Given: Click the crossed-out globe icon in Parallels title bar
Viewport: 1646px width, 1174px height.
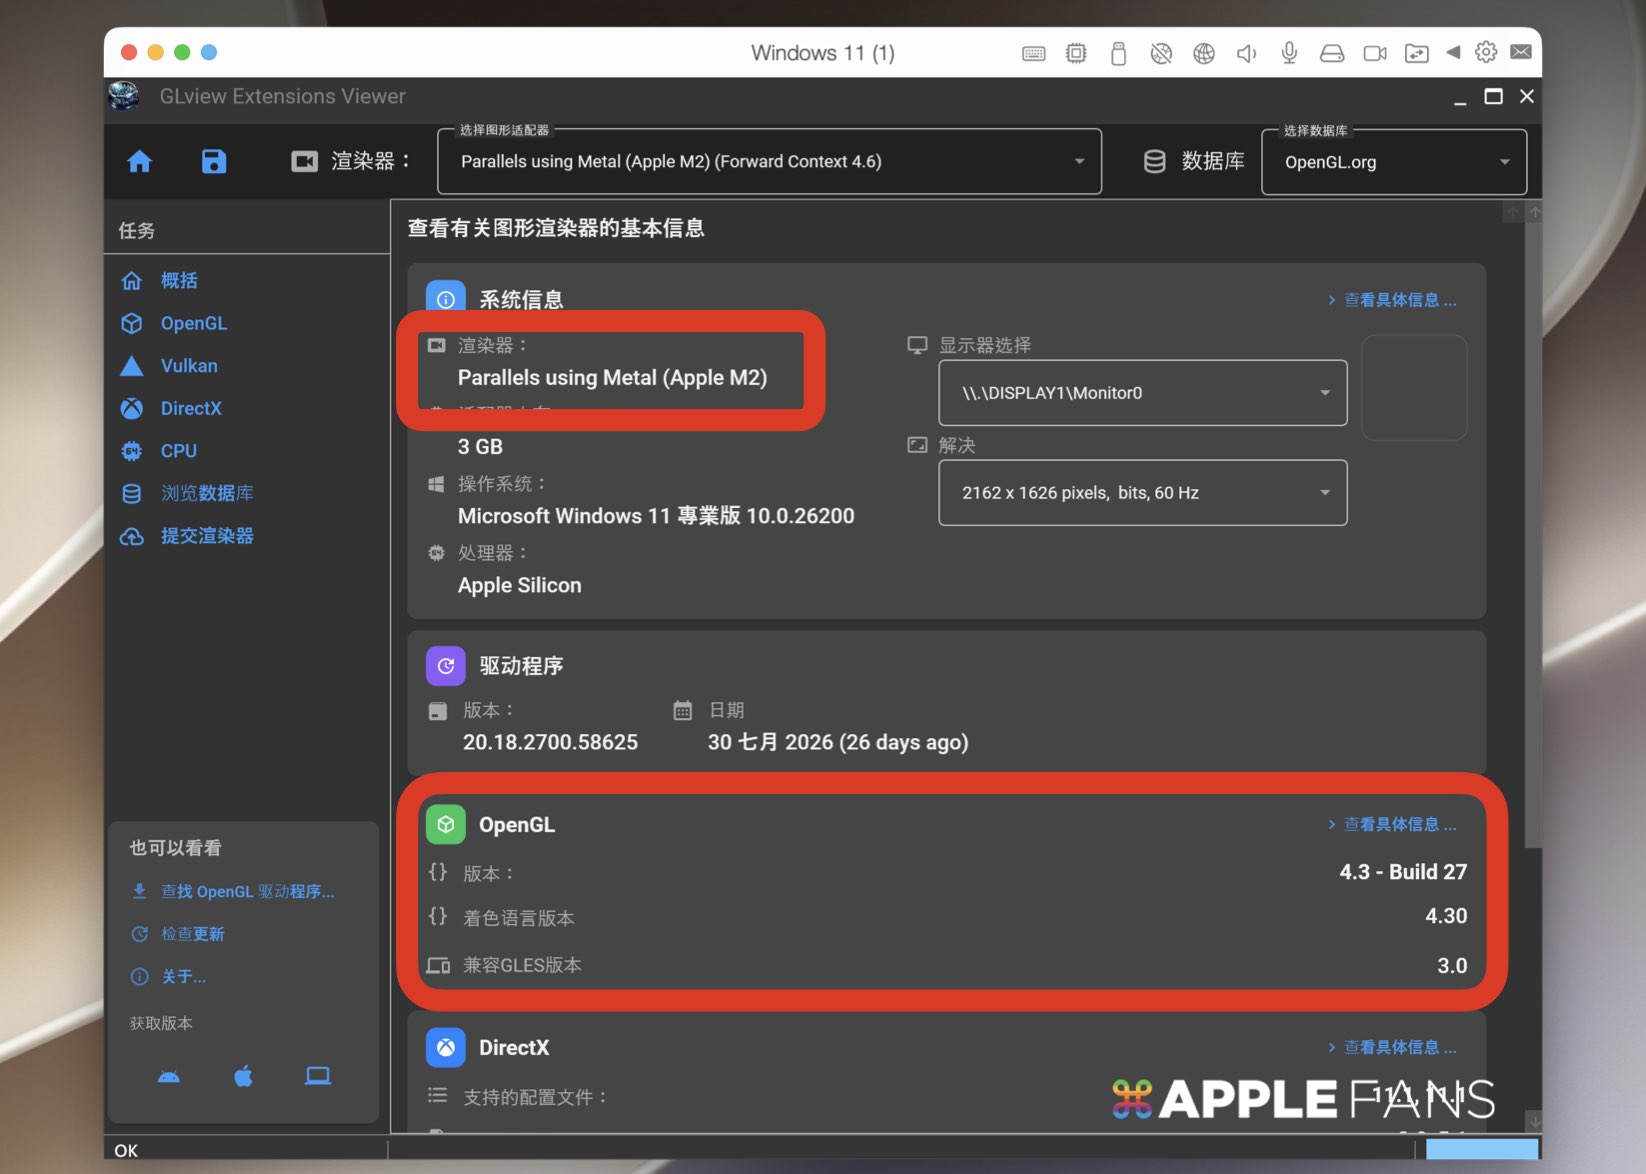Looking at the screenshot, I should coord(1161,53).
